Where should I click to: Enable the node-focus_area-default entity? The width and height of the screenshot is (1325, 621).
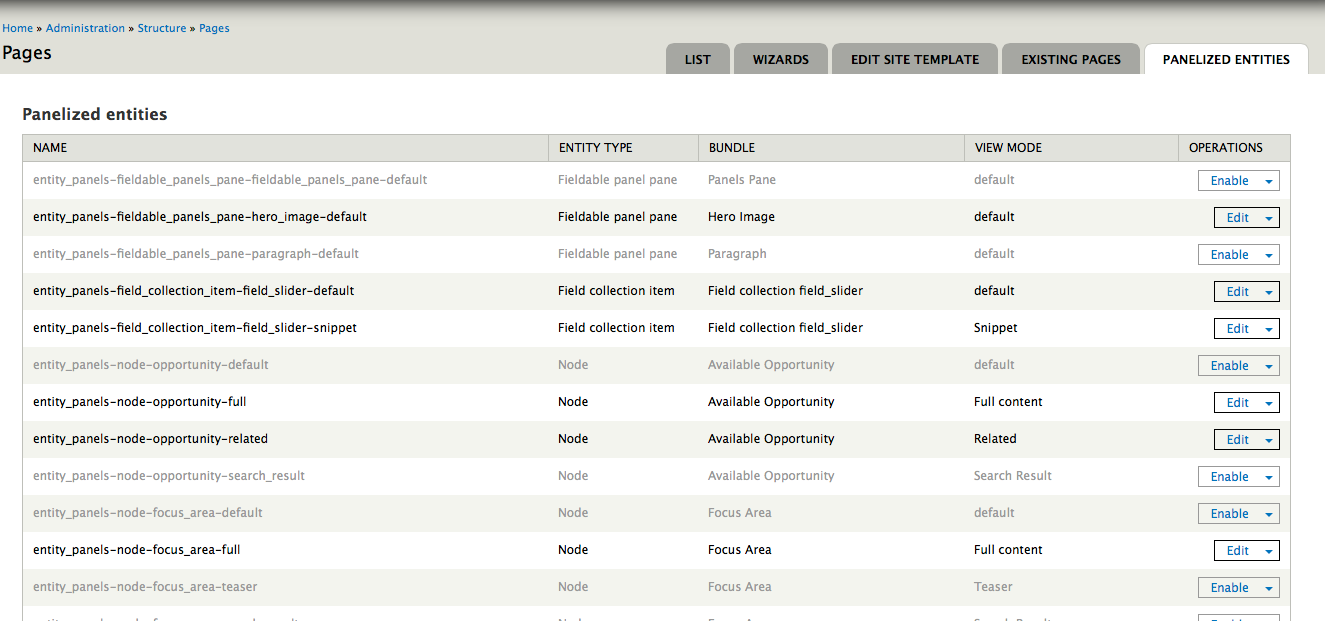click(1229, 514)
